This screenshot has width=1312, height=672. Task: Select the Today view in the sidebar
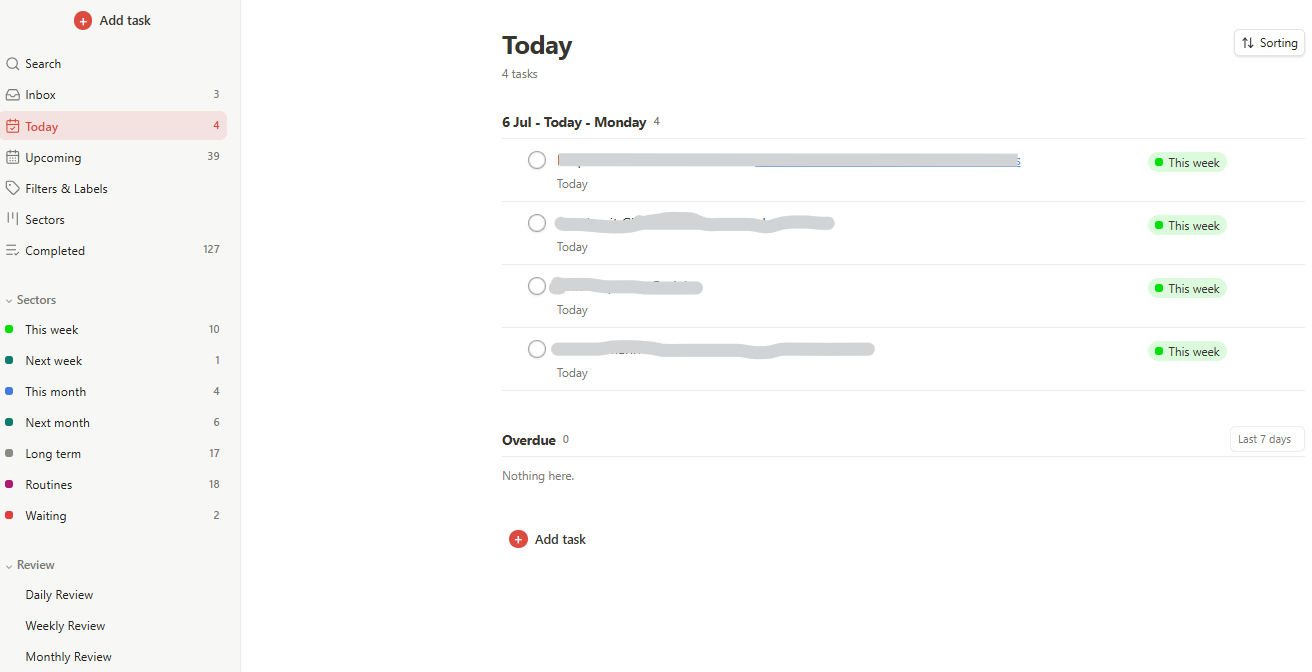click(114, 126)
